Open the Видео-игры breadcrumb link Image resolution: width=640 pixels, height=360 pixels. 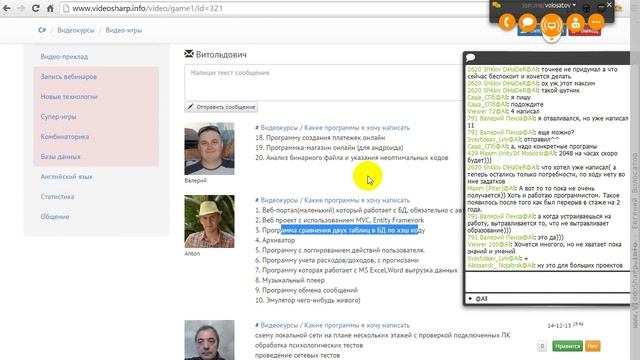coord(124,30)
